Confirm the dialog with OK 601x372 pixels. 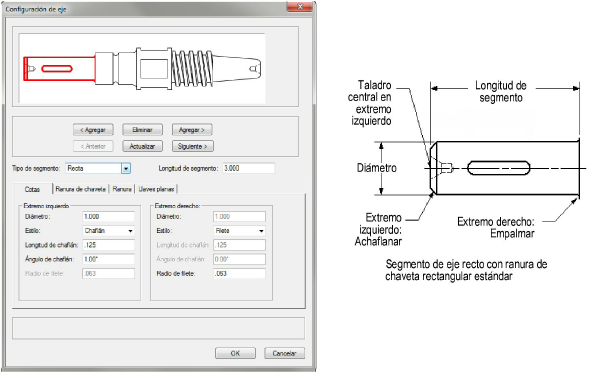point(235,353)
